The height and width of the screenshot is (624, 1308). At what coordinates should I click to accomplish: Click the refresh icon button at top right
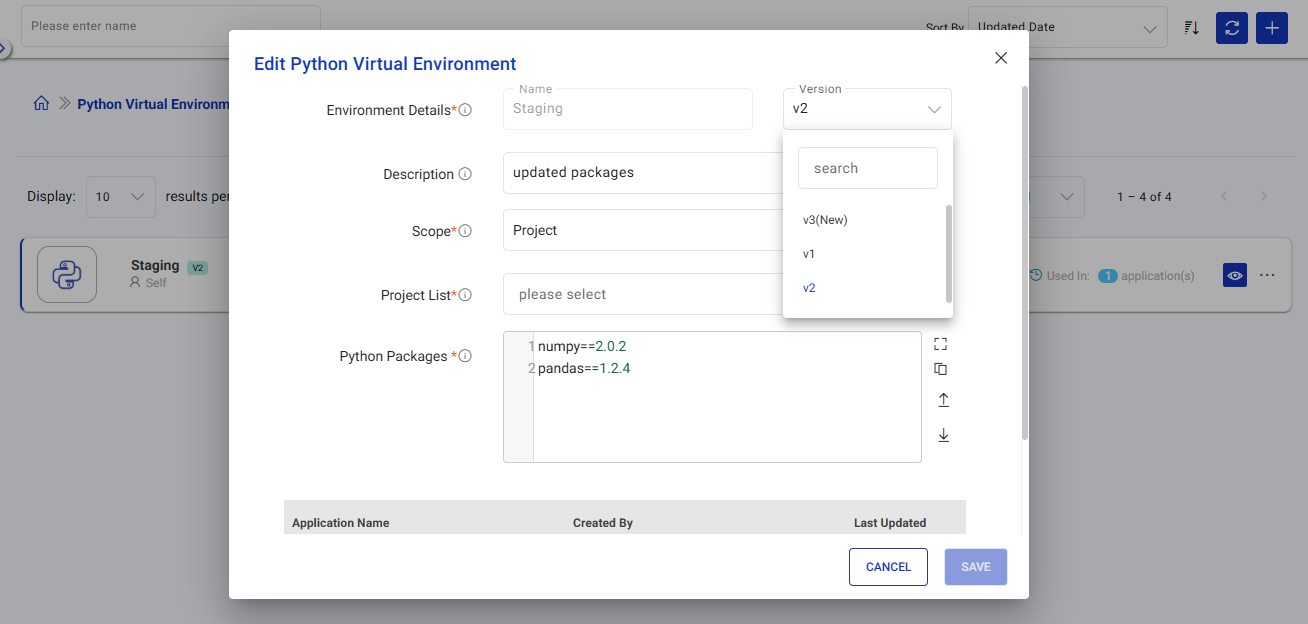pyautogui.click(x=1232, y=27)
